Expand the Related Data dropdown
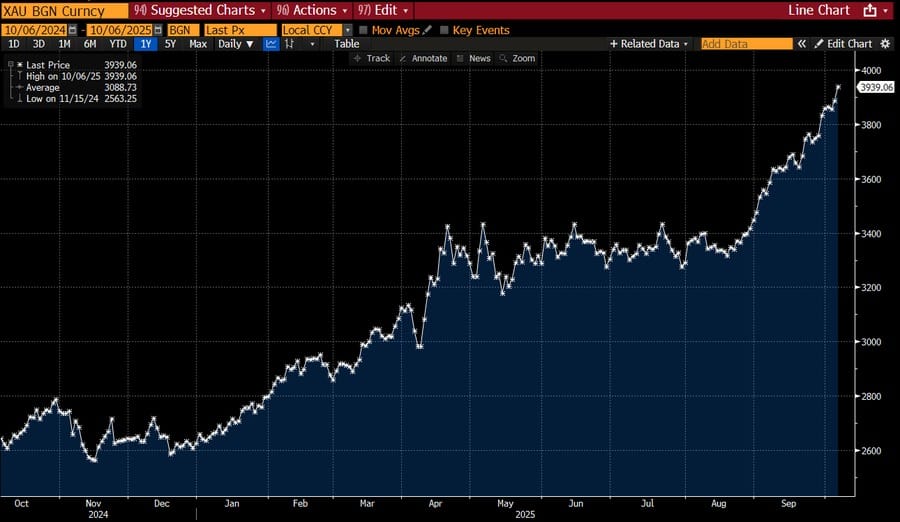Viewport: 900px width, 522px height. 650,44
